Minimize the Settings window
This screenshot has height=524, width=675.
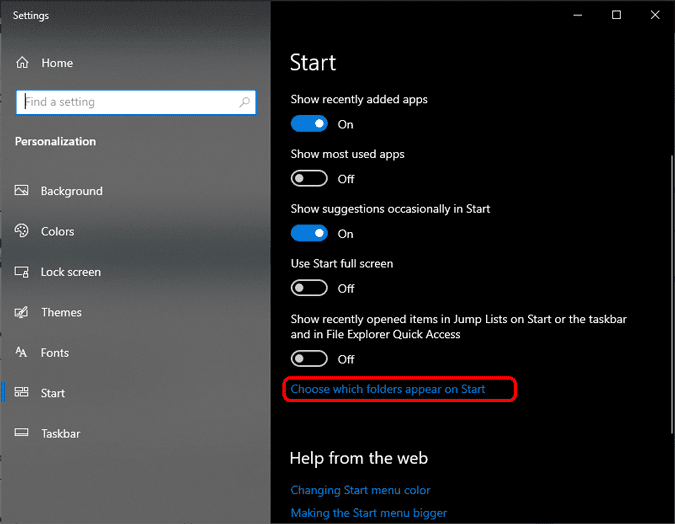tap(578, 15)
